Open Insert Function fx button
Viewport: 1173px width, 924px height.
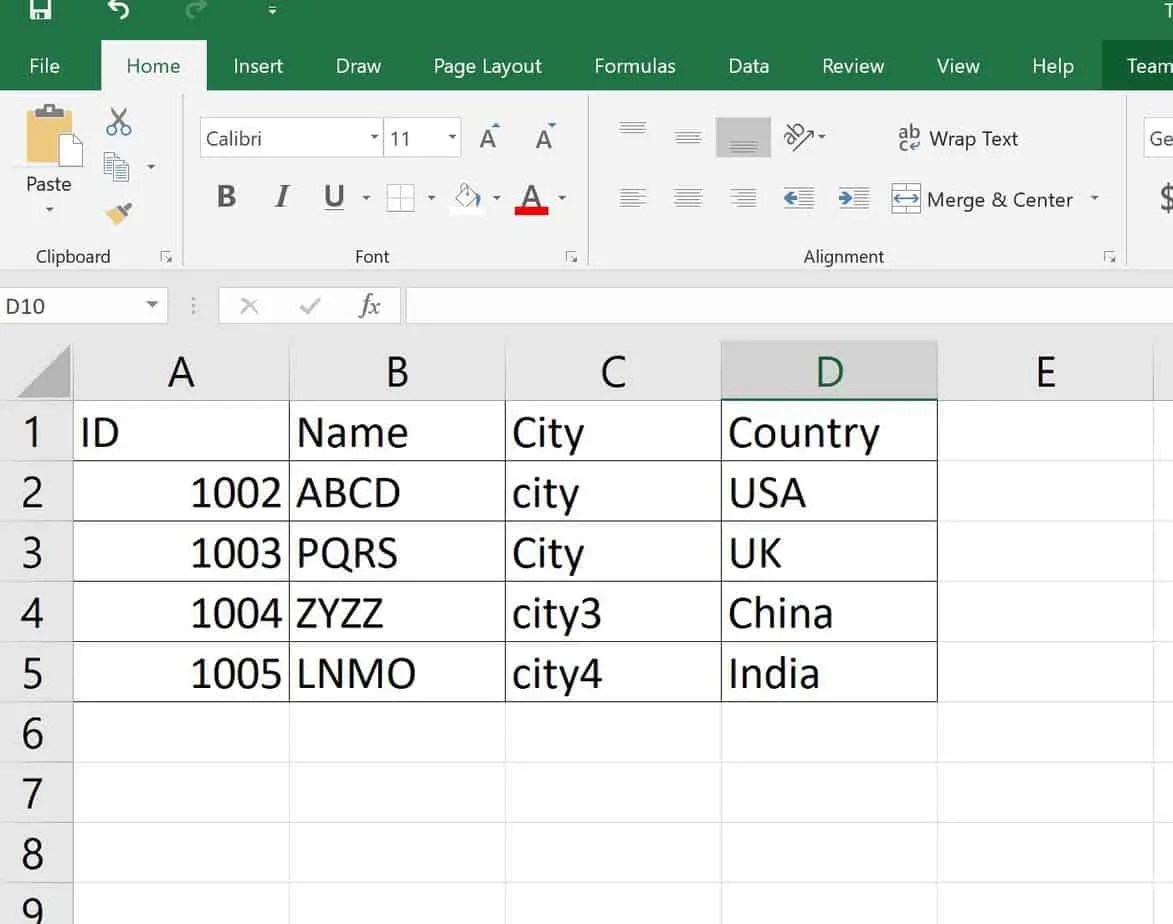[x=370, y=305]
